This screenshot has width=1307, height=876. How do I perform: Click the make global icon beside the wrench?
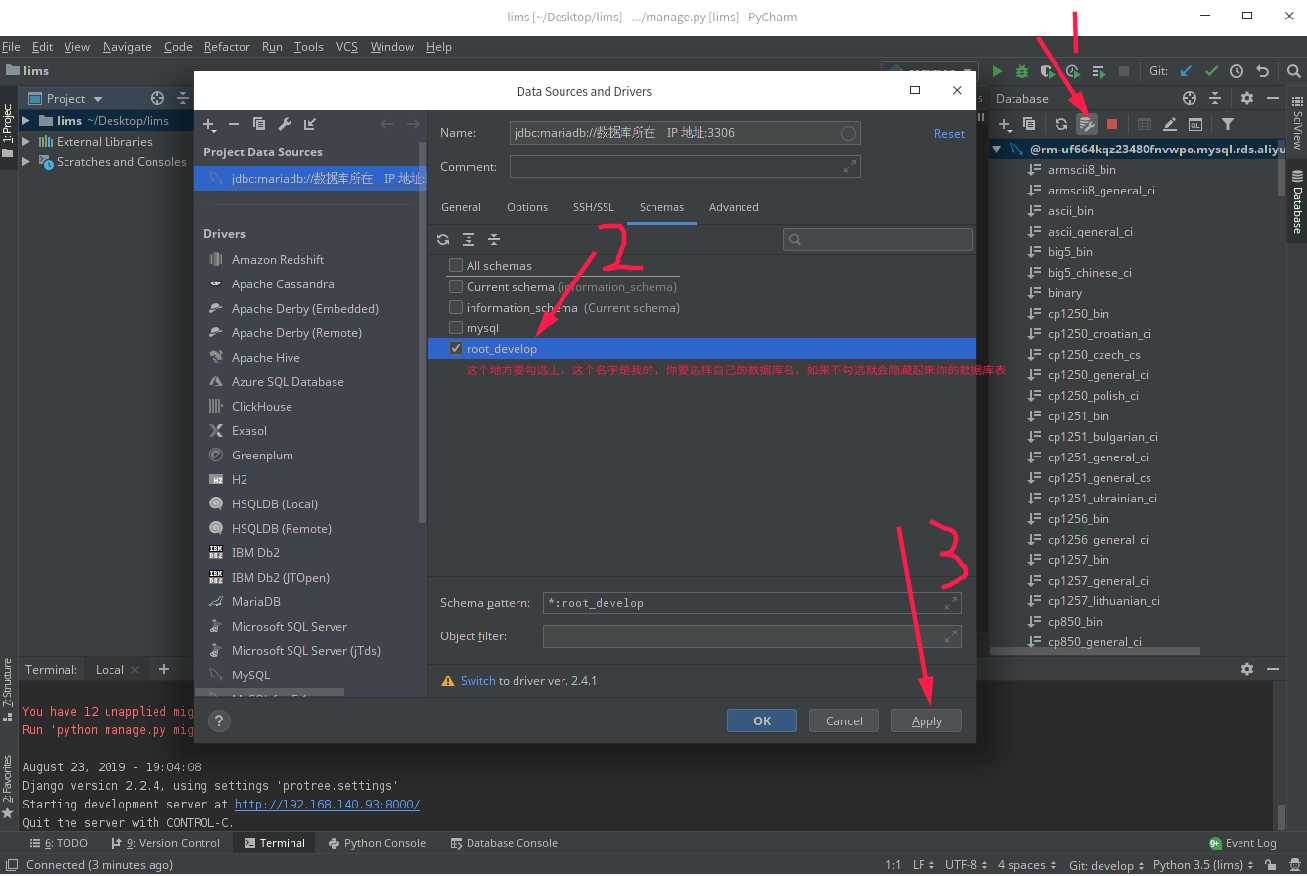[310, 124]
